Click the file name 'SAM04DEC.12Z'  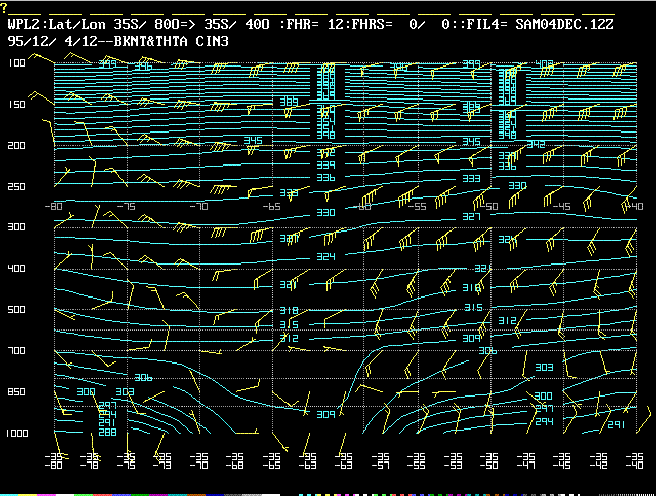[x=564, y=24]
